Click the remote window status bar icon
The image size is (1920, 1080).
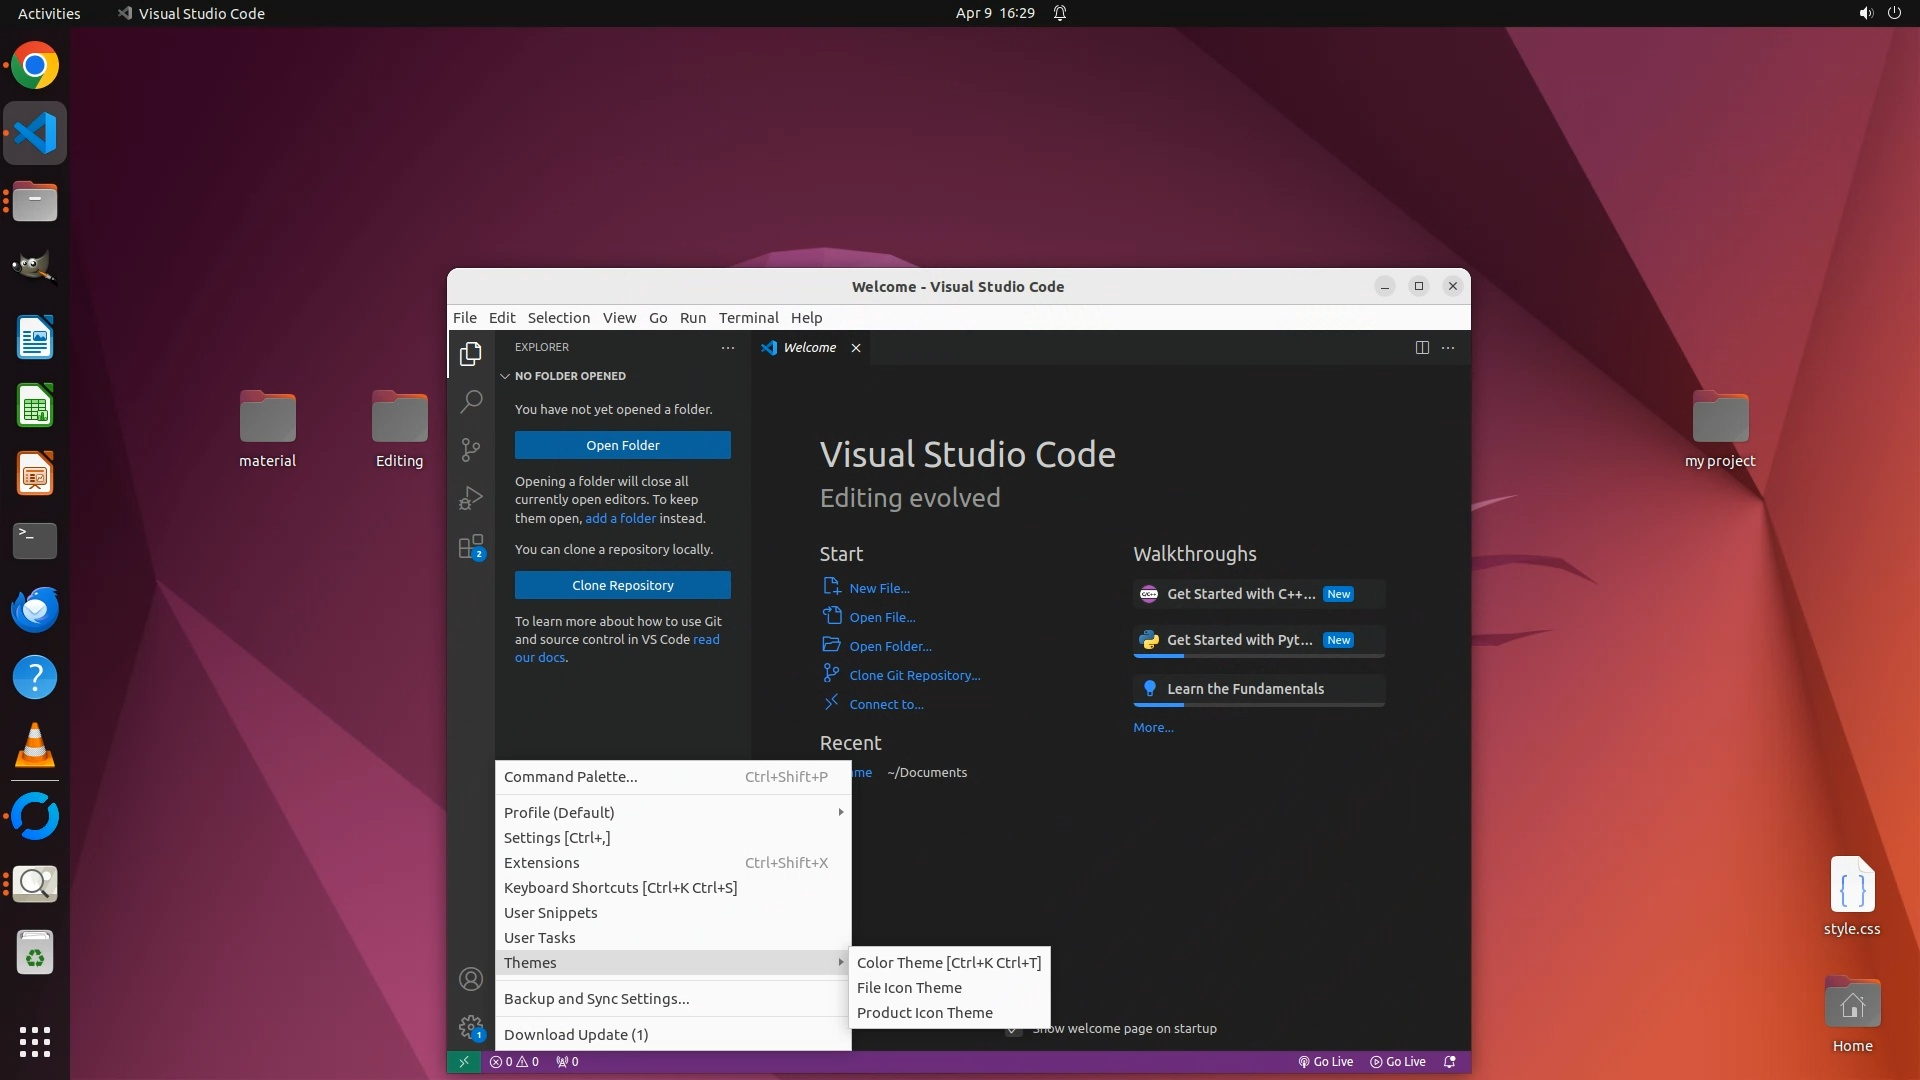463,1062
